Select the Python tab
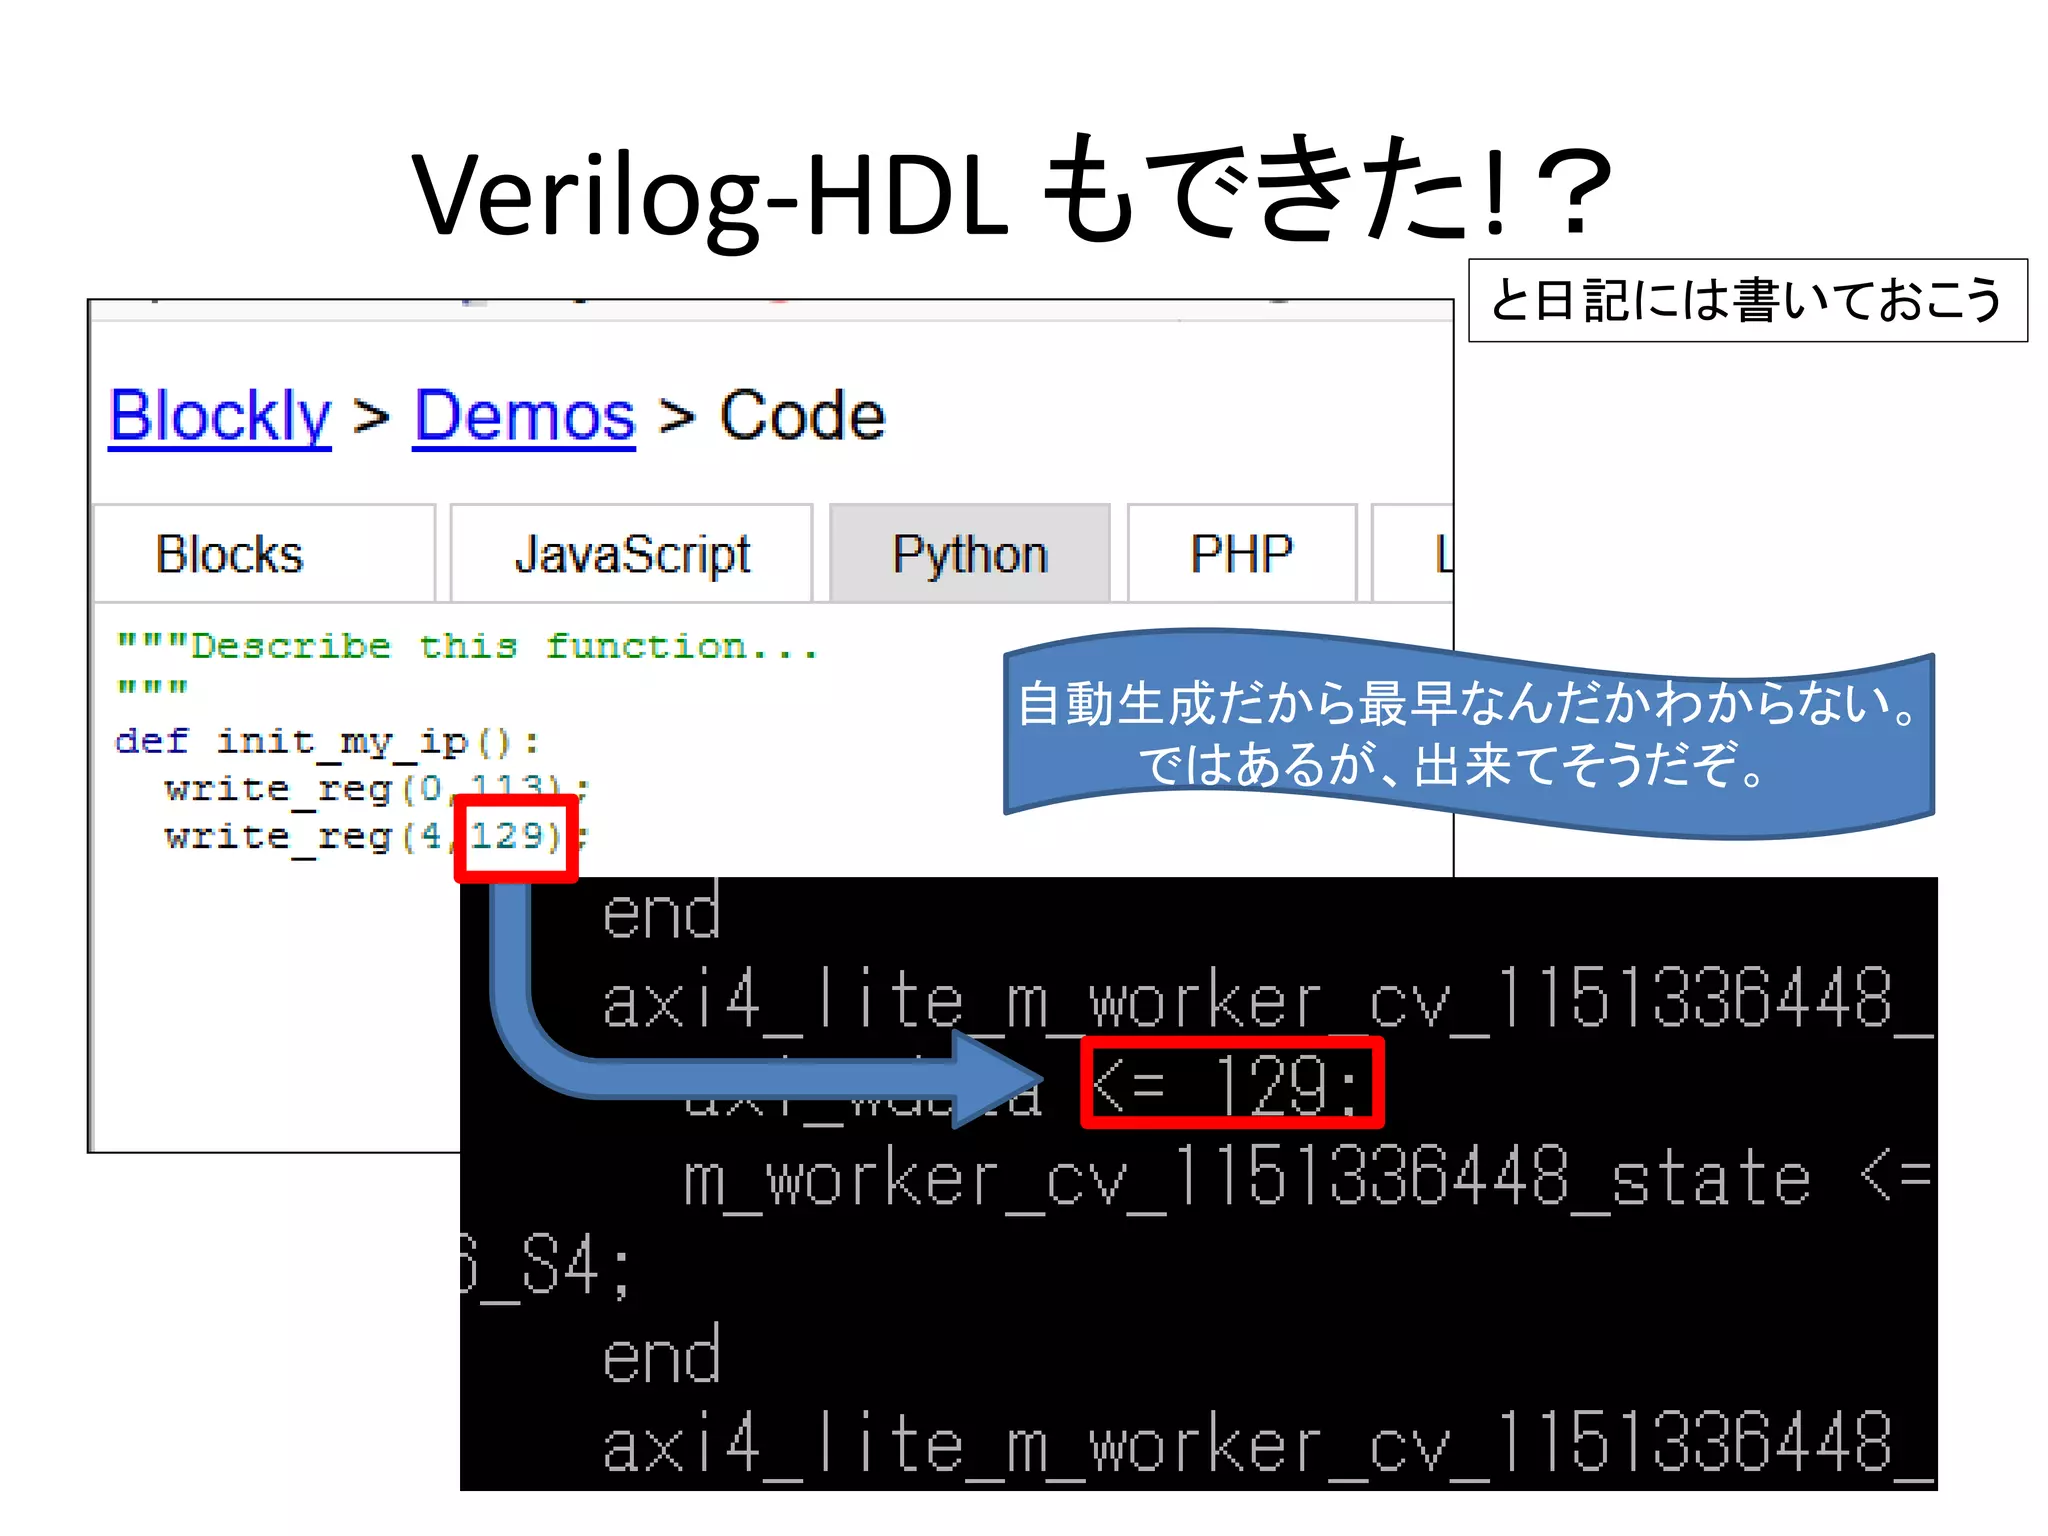Screen dimensions: 2048x1536 tap(970, 553)
